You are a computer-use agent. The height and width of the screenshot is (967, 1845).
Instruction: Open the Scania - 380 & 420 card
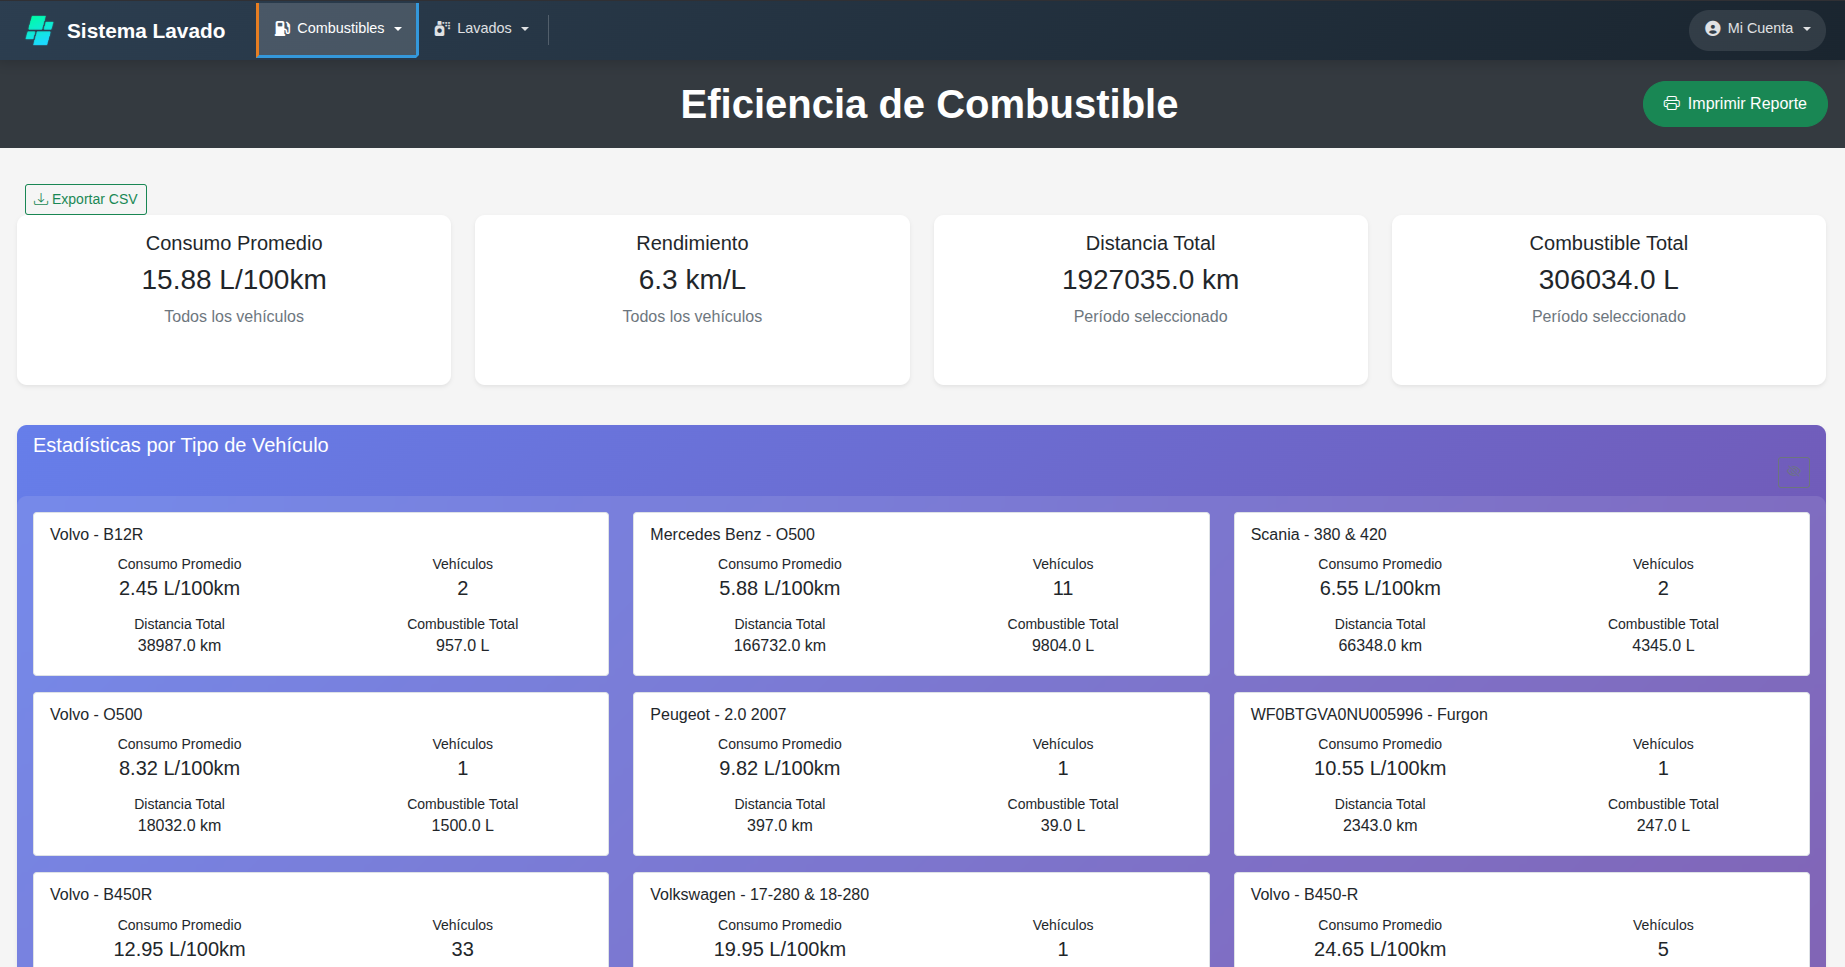[1521, 594]
